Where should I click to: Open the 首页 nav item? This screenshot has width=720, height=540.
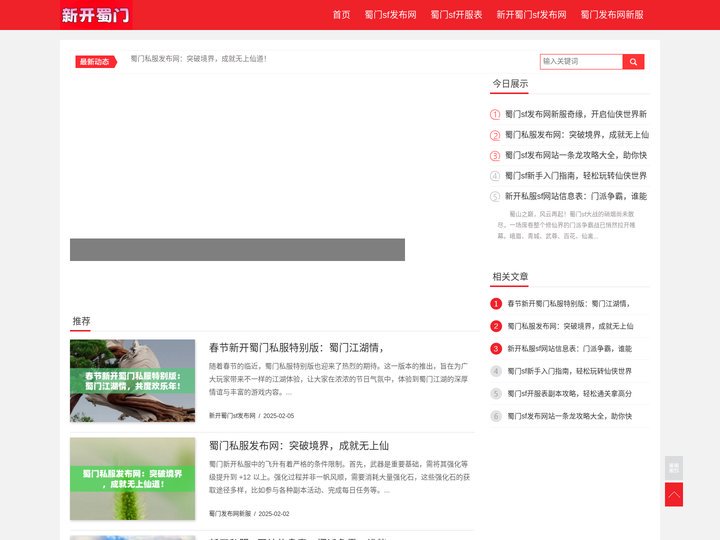point(341,15)
